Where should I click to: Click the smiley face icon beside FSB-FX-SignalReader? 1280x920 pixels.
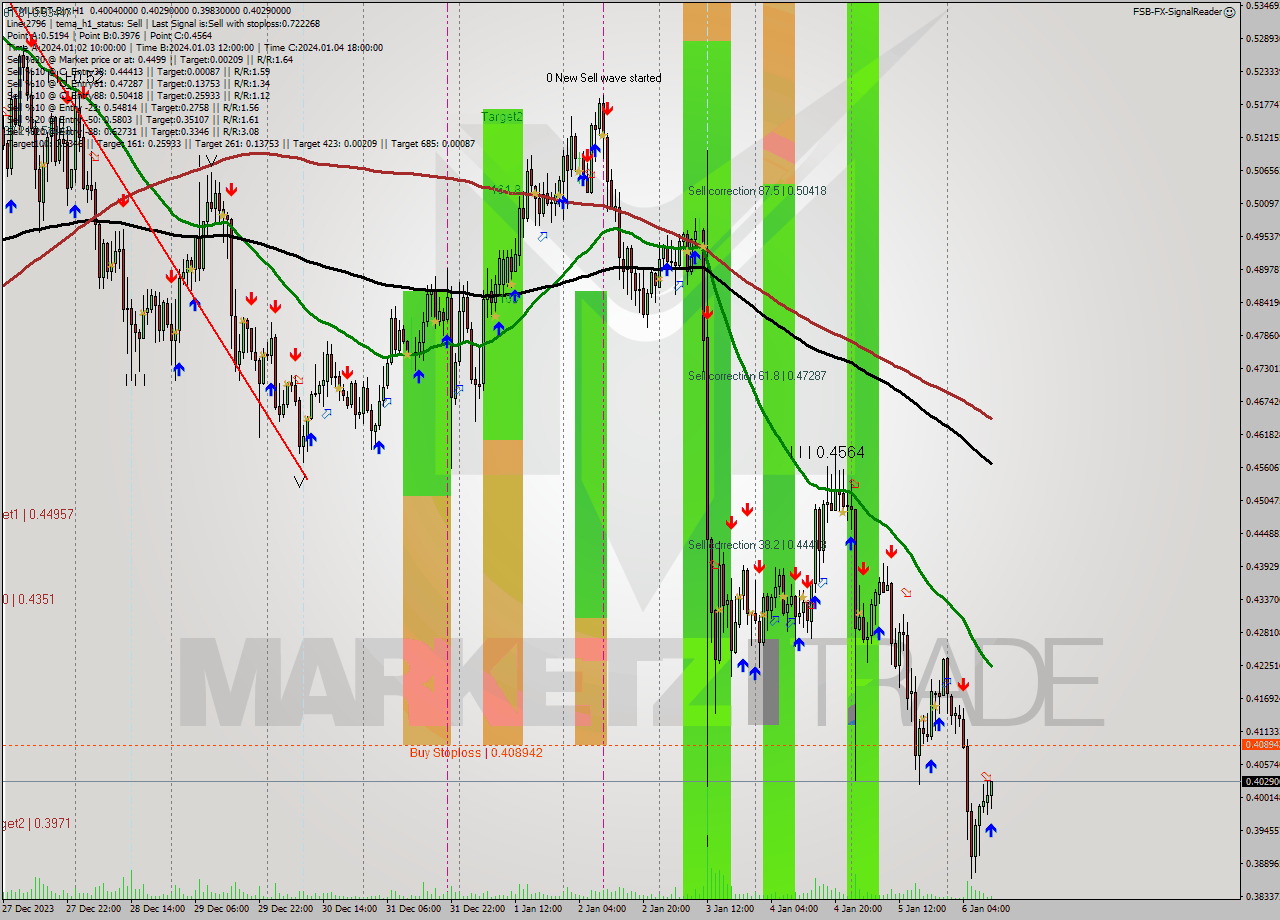pyautogui.click(x=1229, y=12)
